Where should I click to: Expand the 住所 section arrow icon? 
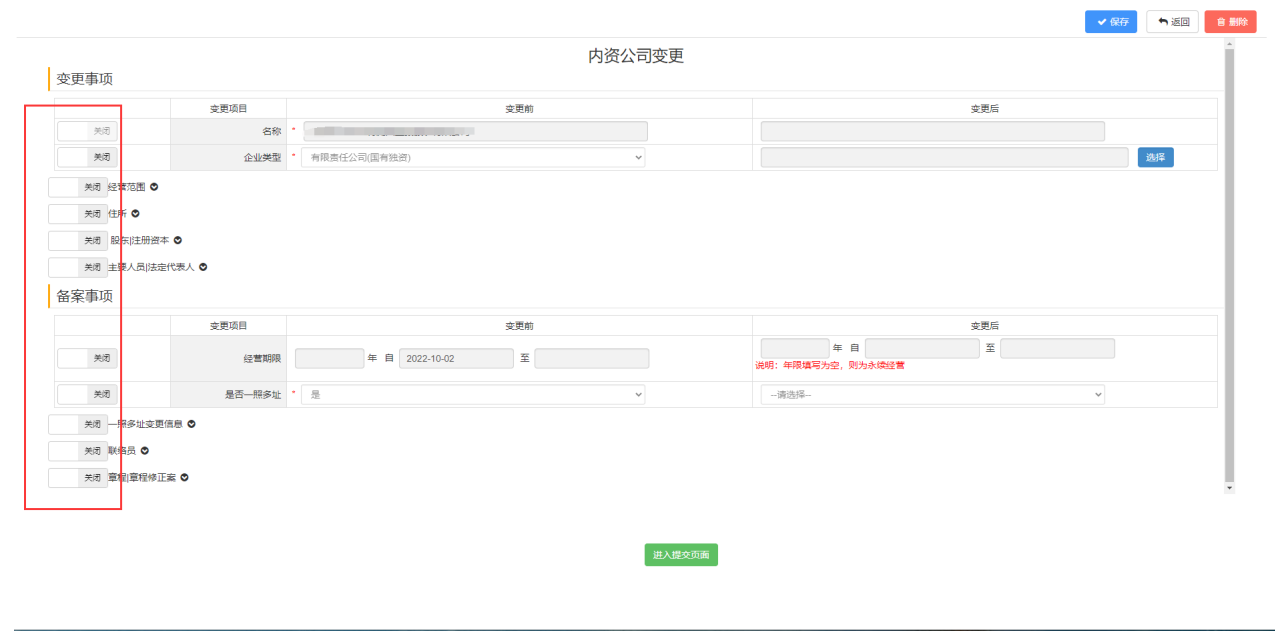click(136, 214)
